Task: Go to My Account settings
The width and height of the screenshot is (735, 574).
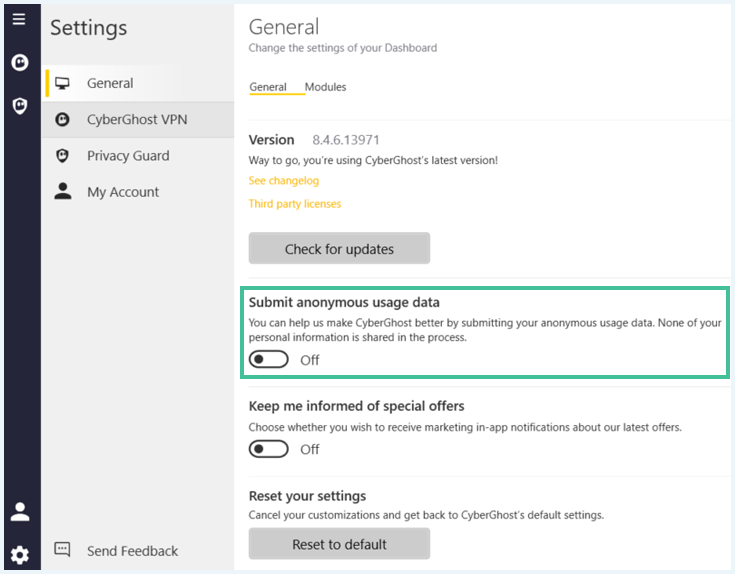Action: [x=138, y=192]
